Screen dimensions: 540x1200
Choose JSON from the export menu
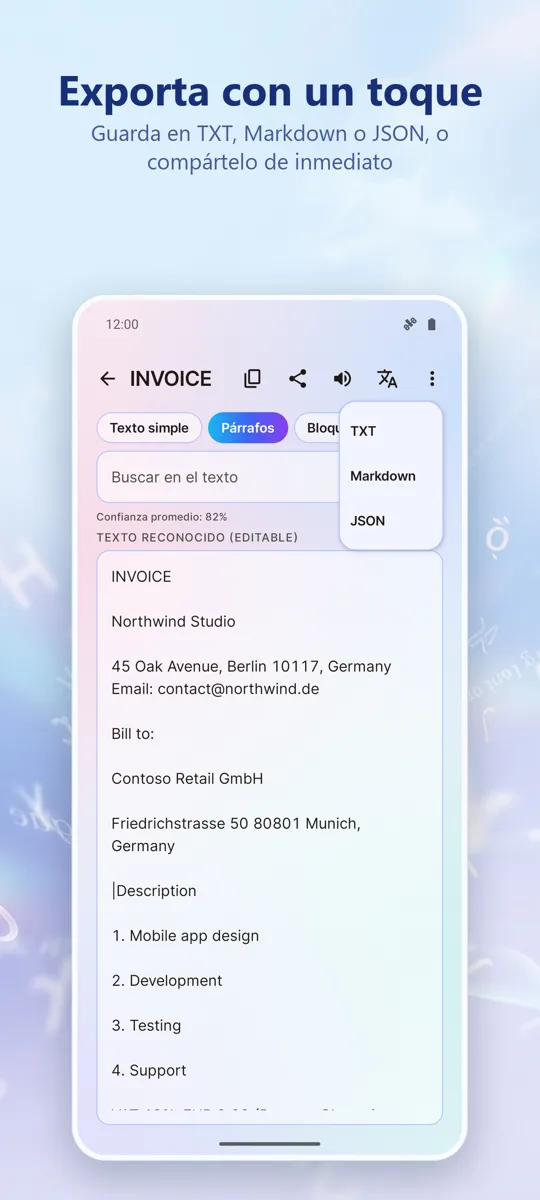pos(391,521)
